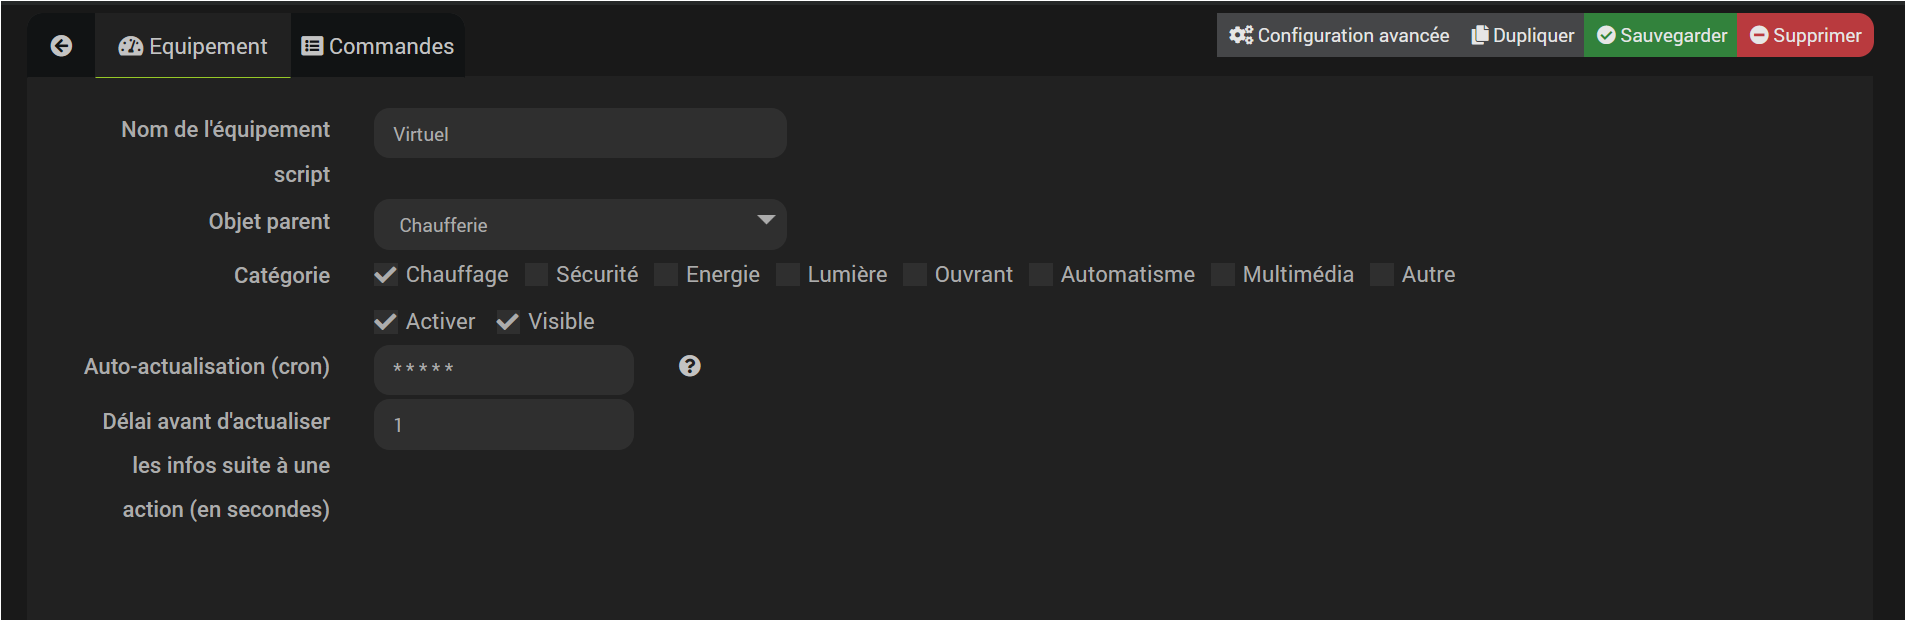
Task: Select the Equipement tab
Action: (x=193, y=46)
